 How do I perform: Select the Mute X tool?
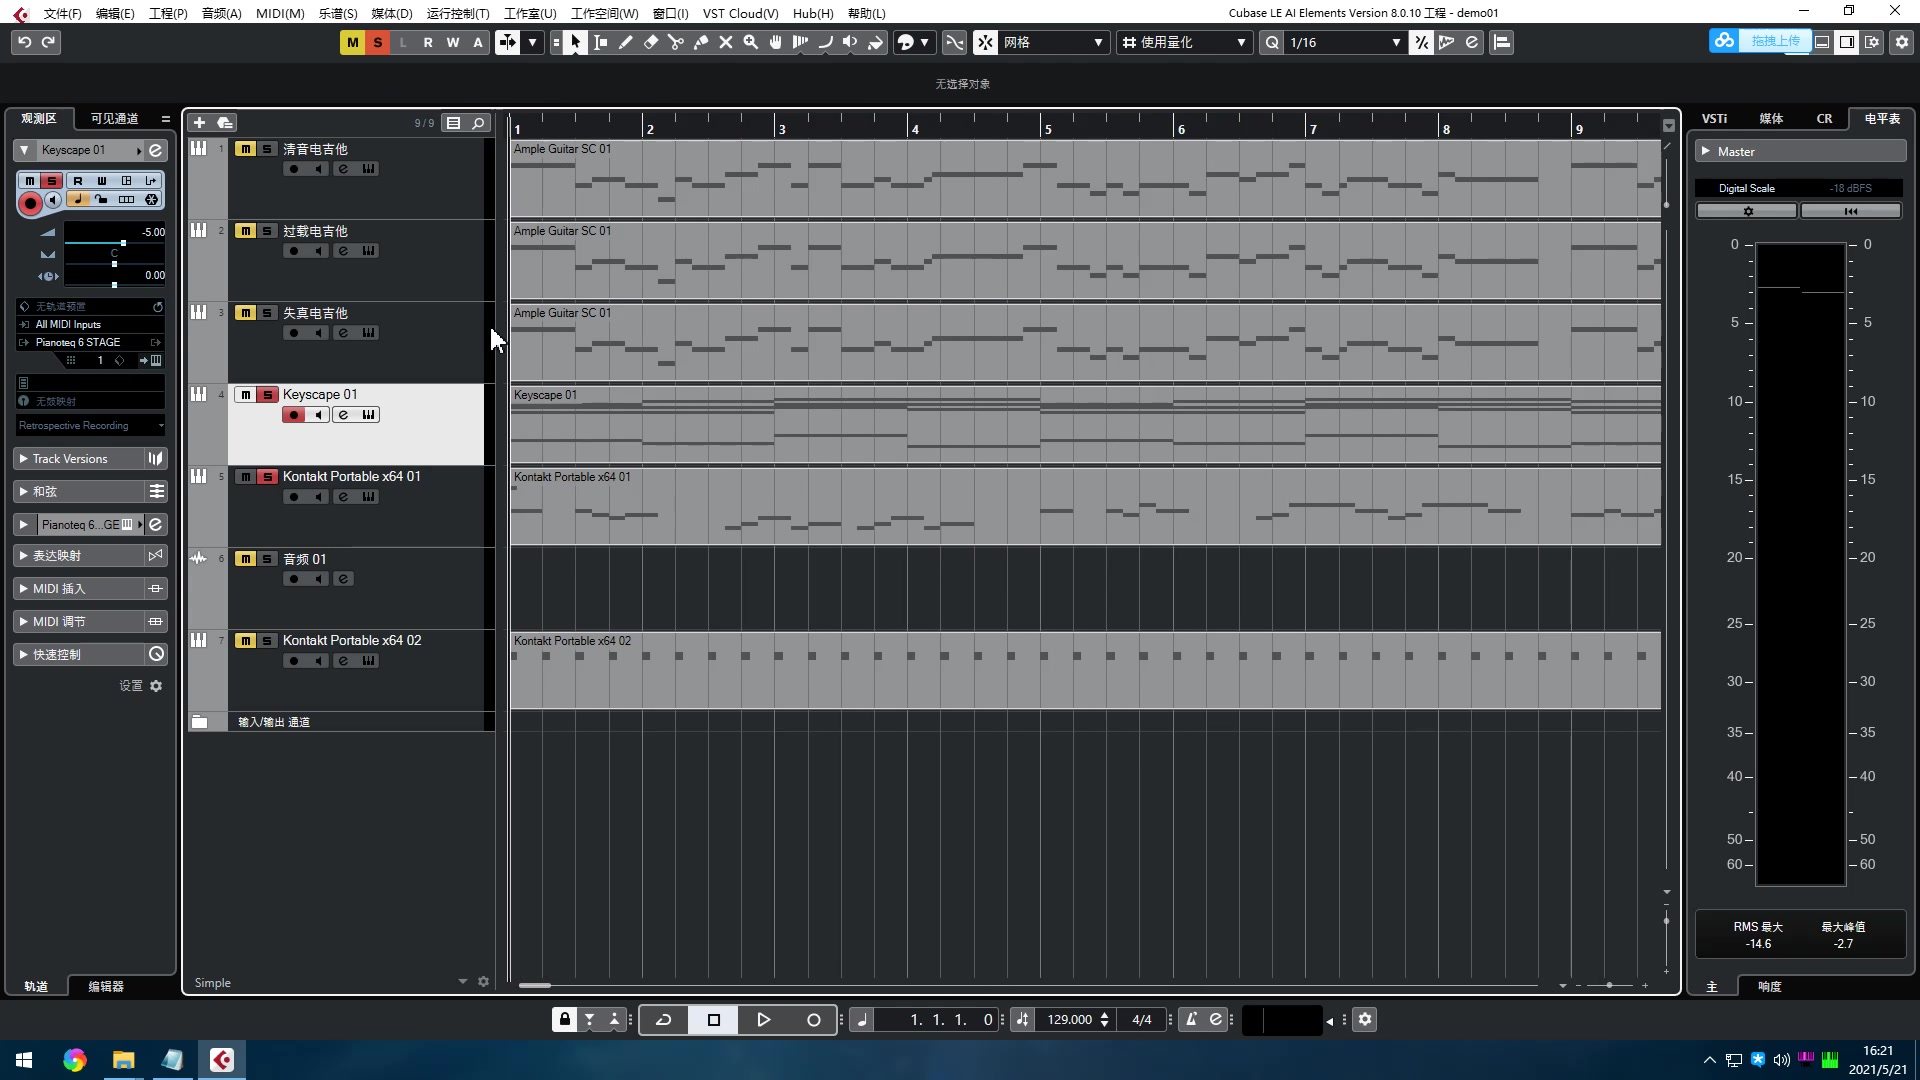(725, 42)
